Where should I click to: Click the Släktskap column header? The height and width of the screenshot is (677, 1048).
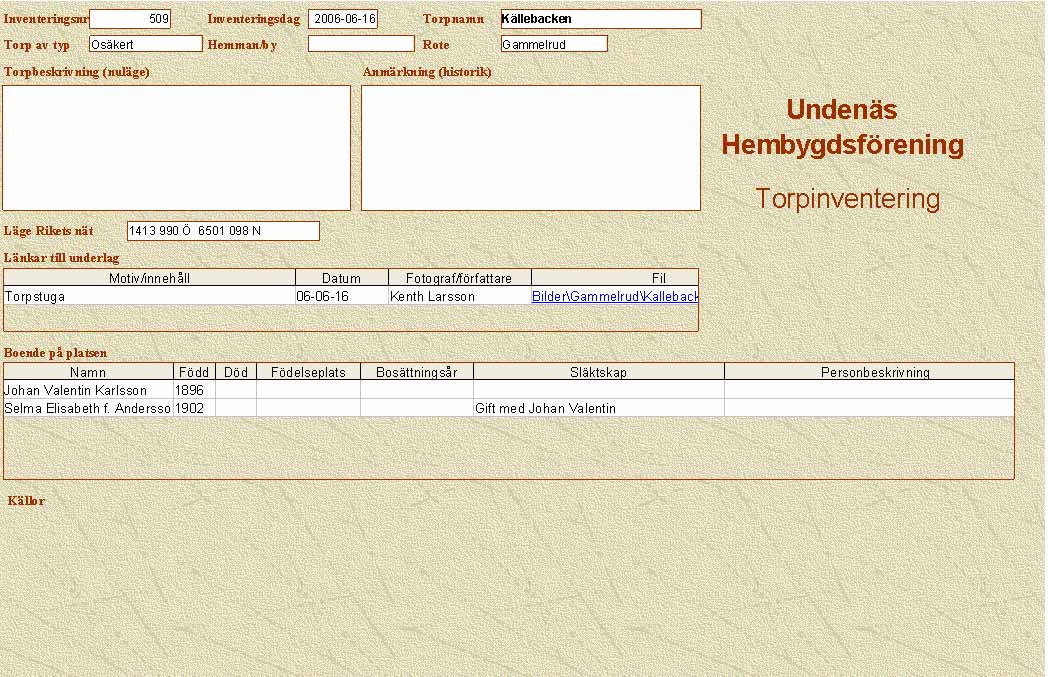point(598,372)
